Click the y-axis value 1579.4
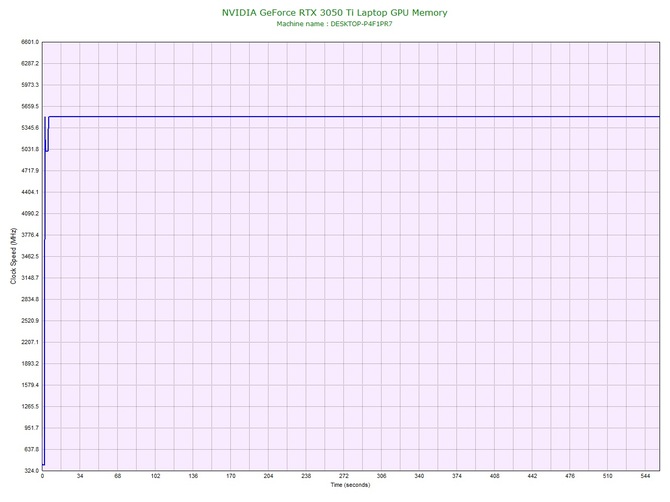The image size is (670, 502). point(30,385)
